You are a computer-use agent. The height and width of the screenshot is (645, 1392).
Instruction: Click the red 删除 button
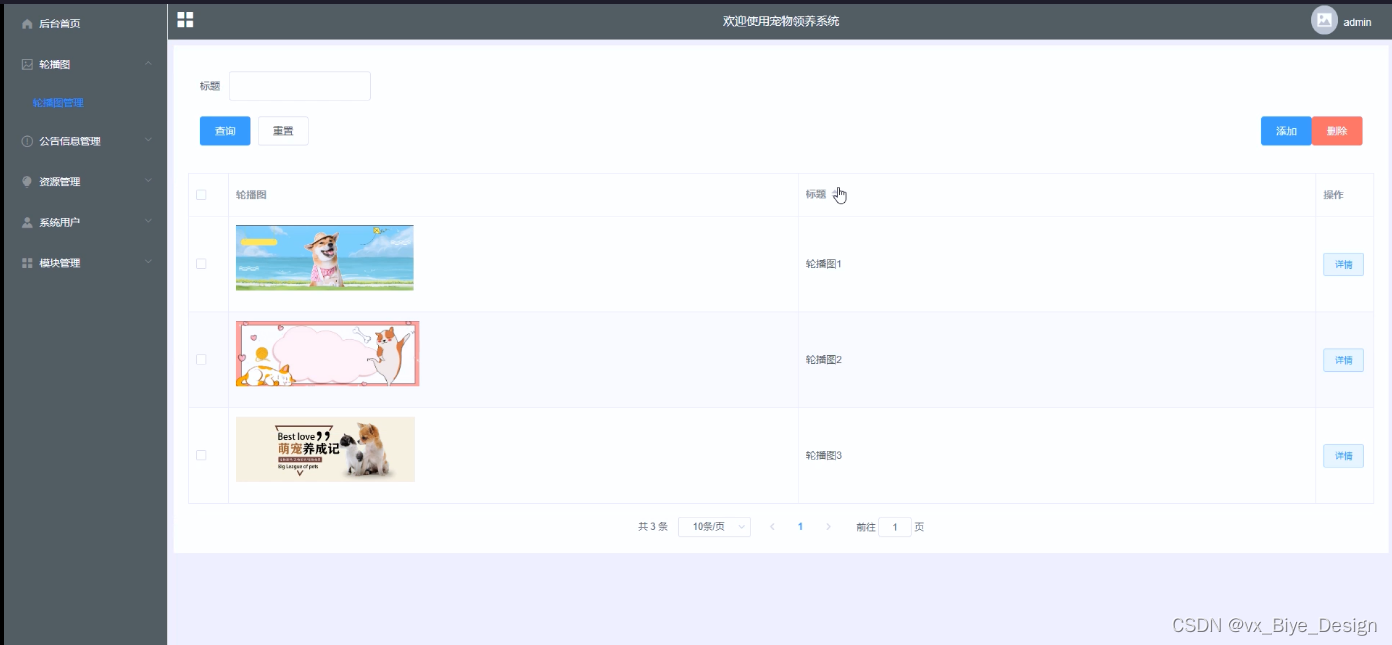click(x=1337, y=131)
